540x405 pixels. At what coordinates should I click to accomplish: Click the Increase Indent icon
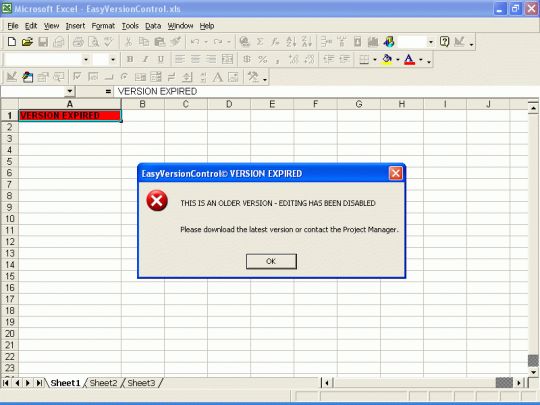344,59
